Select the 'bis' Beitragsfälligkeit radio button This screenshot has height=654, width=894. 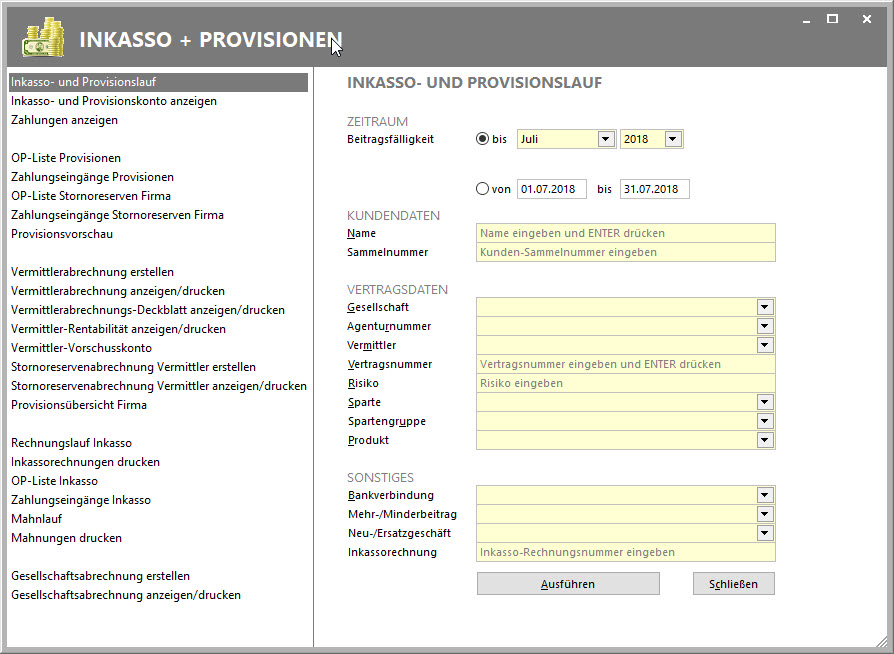coord(483,139)
